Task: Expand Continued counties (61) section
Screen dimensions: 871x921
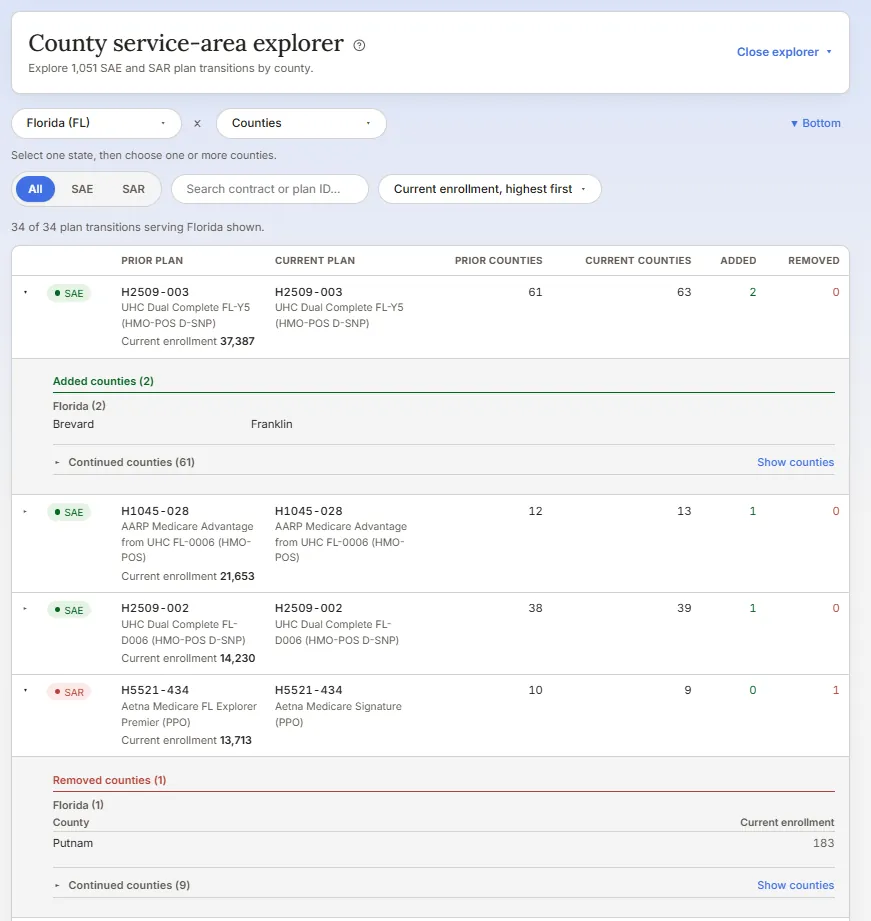Action: point(125,462)
